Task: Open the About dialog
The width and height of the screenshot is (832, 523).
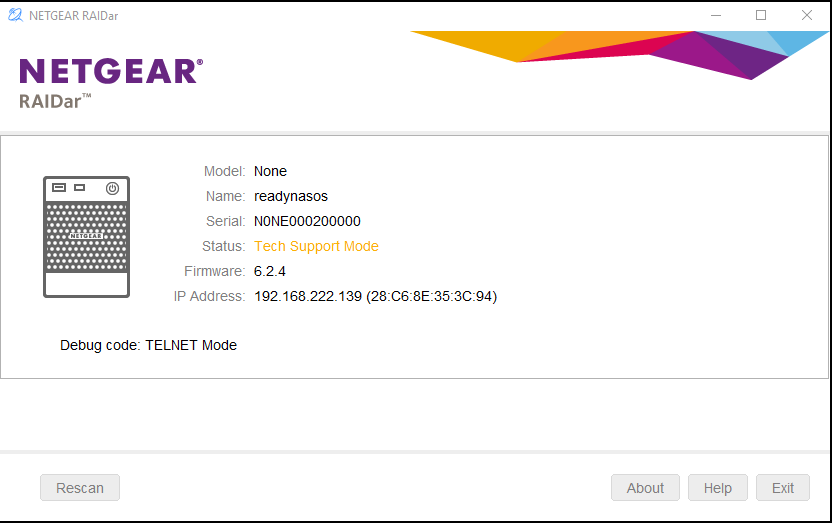Action: point(645,487)
